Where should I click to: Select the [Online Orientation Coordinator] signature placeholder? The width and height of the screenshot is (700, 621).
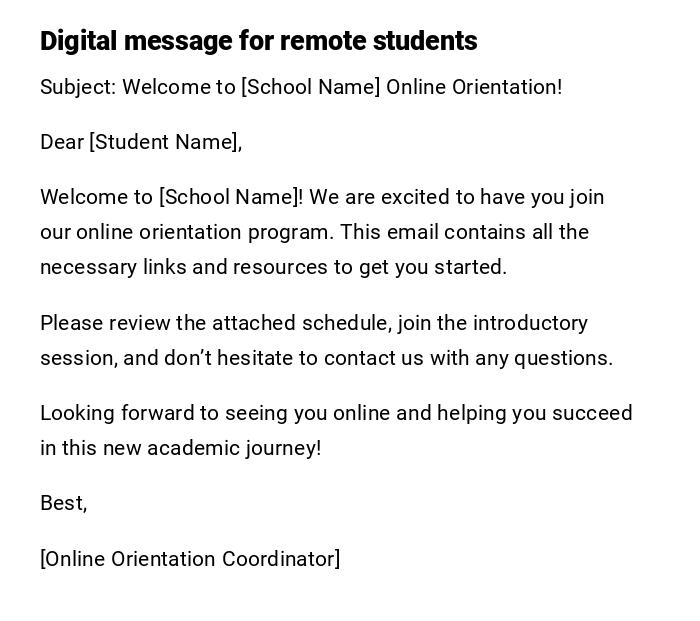tap(190, 559)
